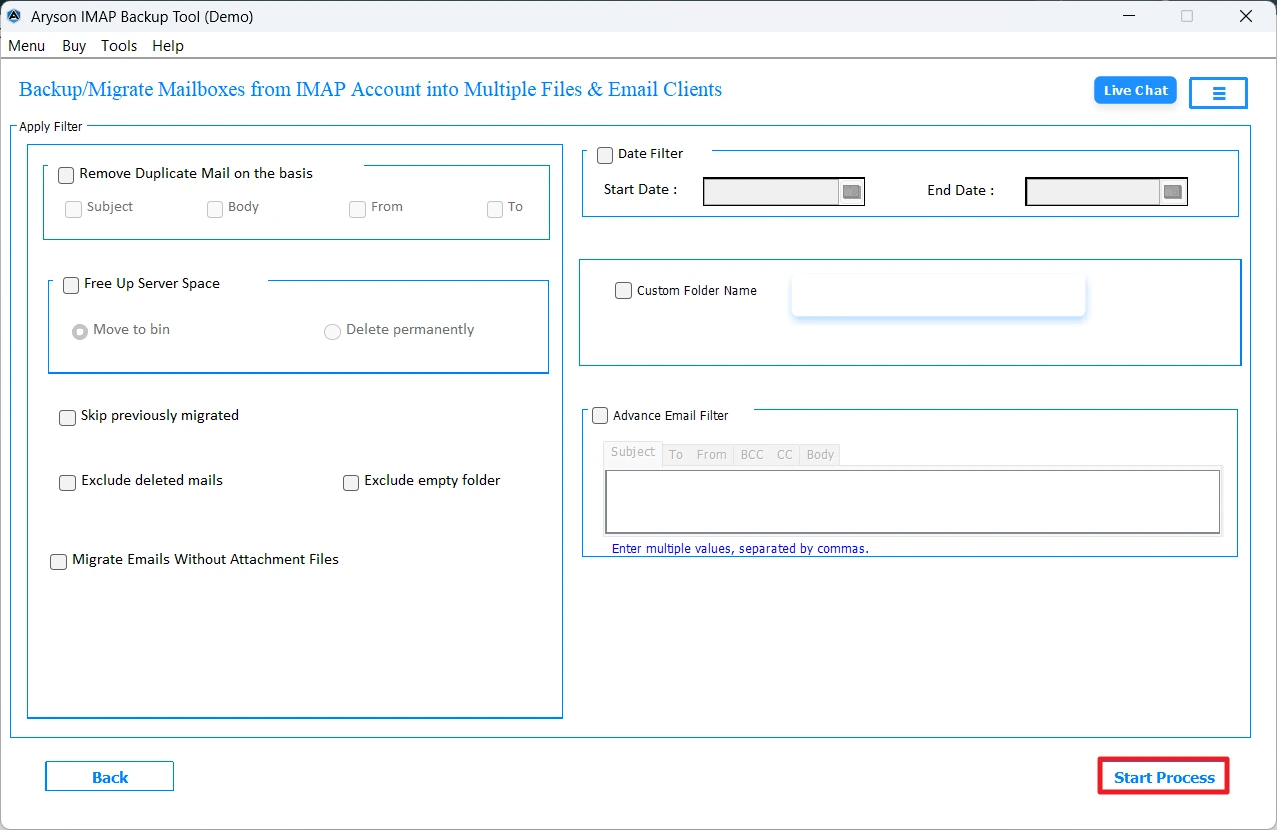
Task: Click the Start Date input field
Action: tap(771, 192)
